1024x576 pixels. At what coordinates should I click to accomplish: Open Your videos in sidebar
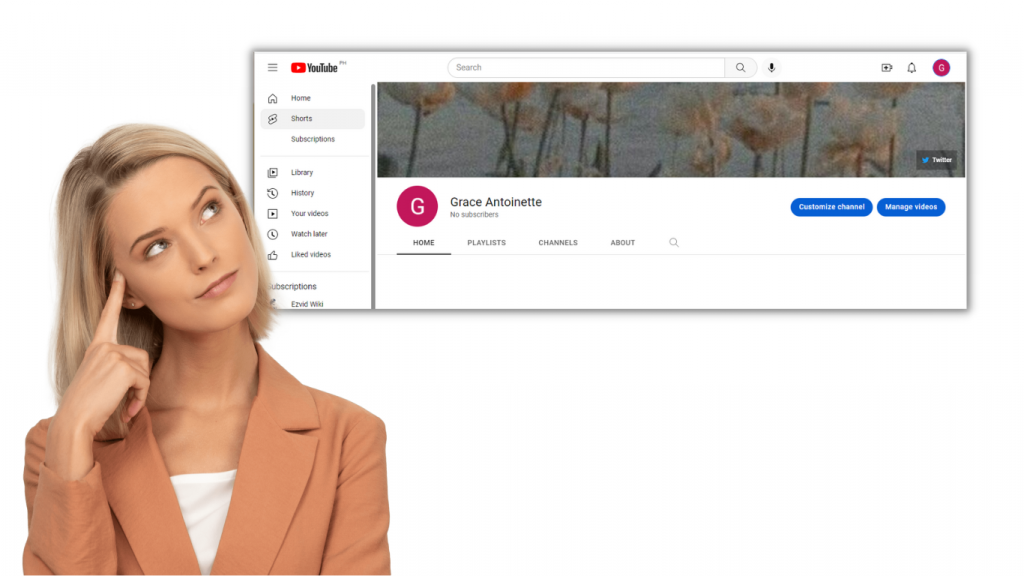tap(312, 214)
